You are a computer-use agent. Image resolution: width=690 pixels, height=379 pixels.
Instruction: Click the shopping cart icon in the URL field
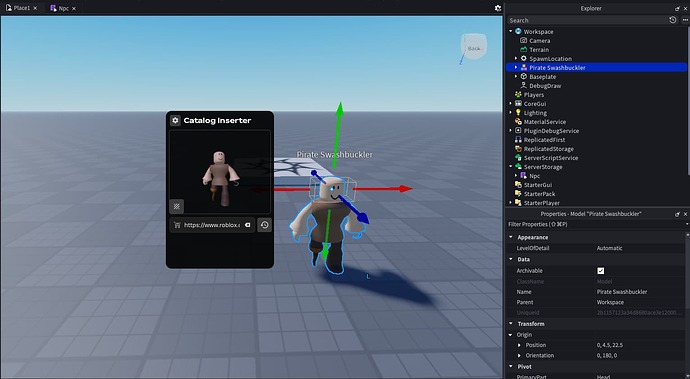click(177, 225)
